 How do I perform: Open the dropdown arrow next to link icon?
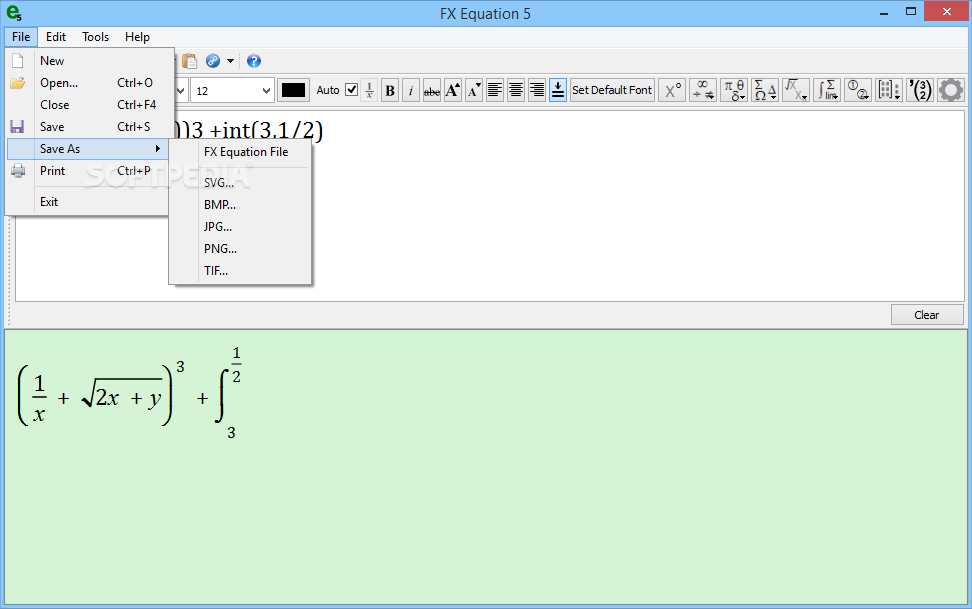tap(230, 61)
